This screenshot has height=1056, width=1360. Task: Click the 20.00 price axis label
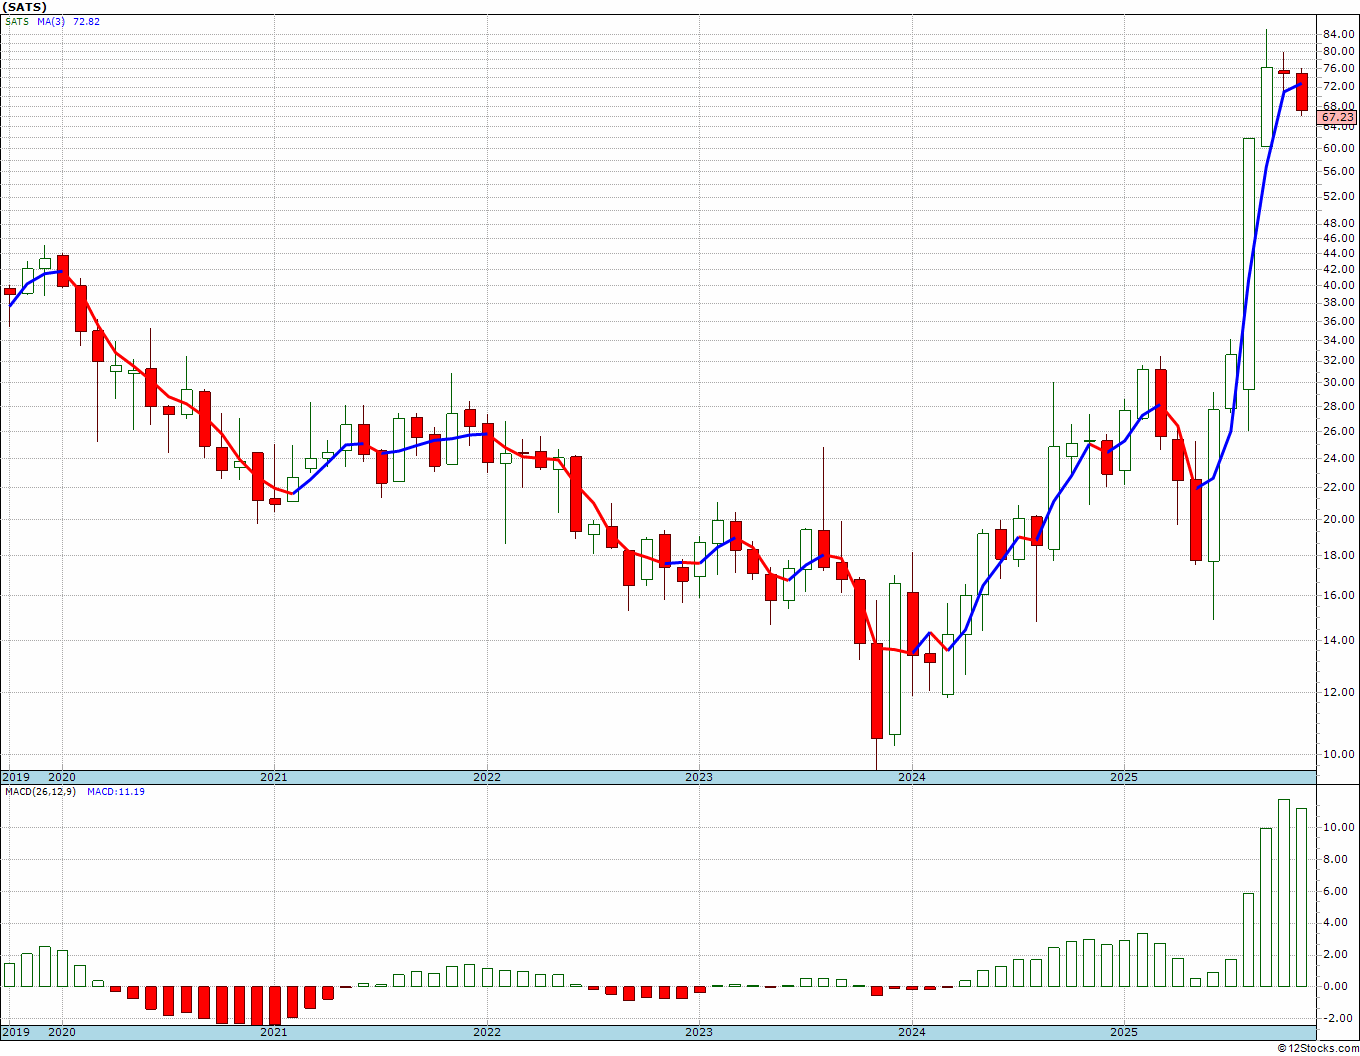coord(1338,520)
